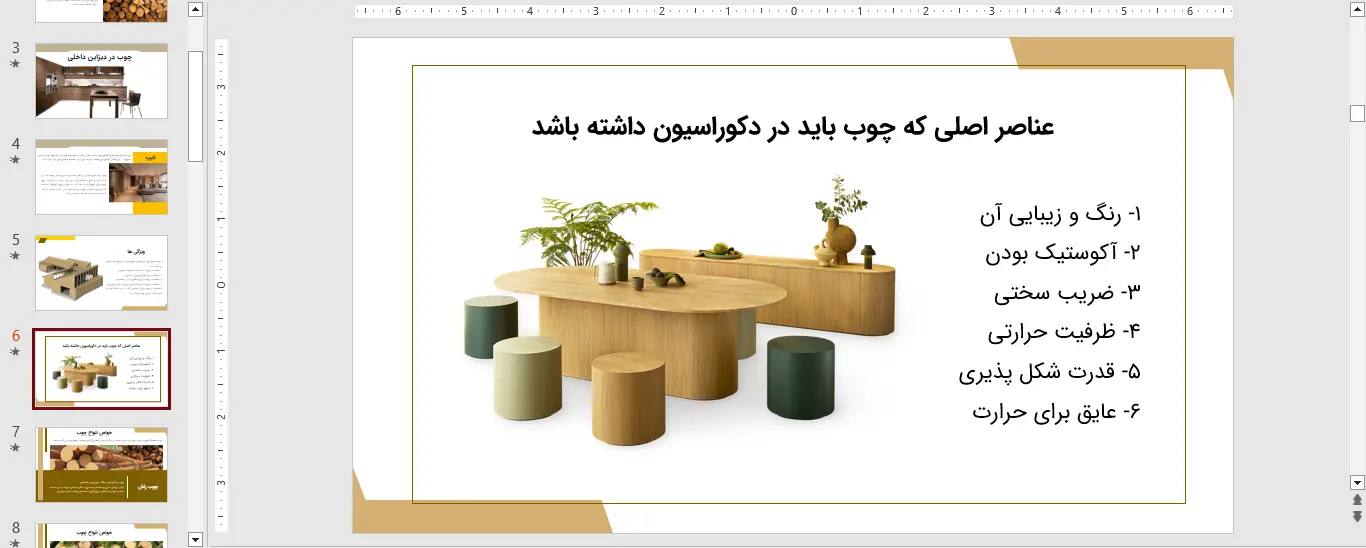This screenshot has width=1366, height=548.
Task: Click the slide editor vertical scrollbar thumb
Action: tap(1357, 112)
